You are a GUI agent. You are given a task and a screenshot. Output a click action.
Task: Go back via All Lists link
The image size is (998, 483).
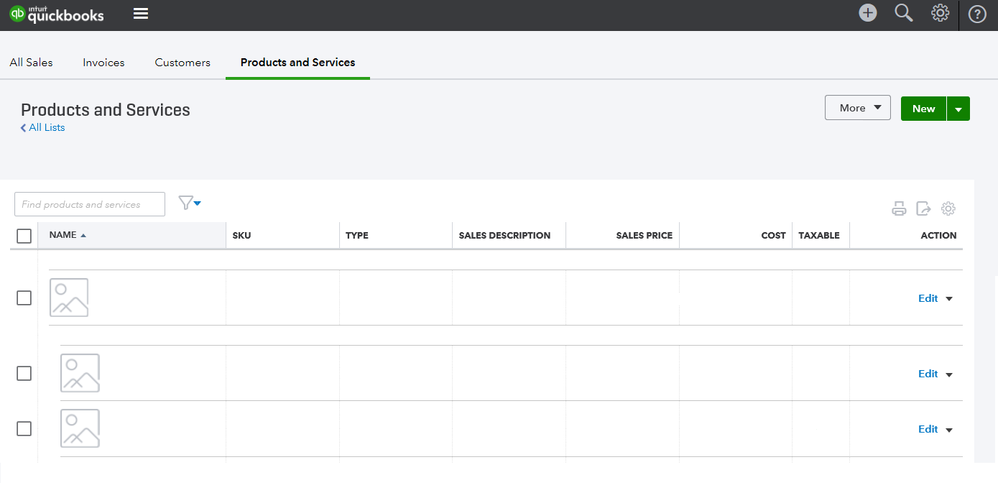click(x=46, y=128)
